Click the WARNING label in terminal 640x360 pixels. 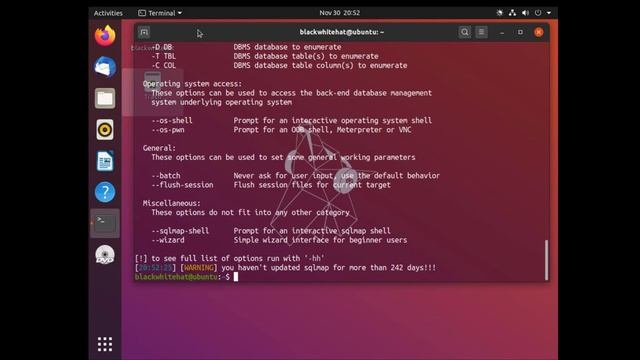pyautogui.click(x=199, y=268)
